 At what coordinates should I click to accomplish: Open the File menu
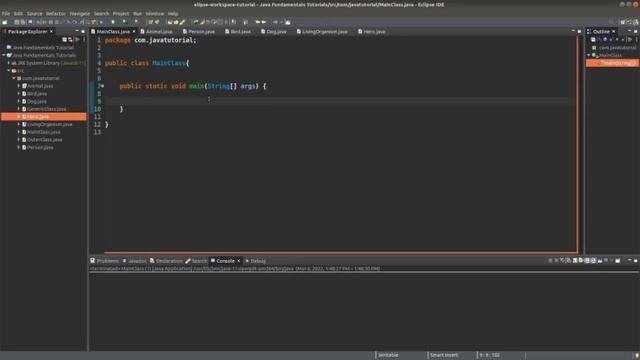(6, 13)
